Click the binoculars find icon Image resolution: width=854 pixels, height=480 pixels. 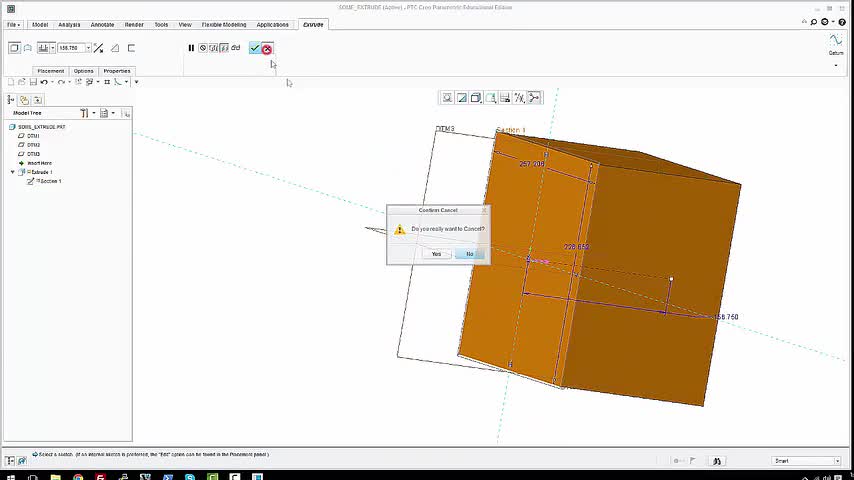point(717,461)
